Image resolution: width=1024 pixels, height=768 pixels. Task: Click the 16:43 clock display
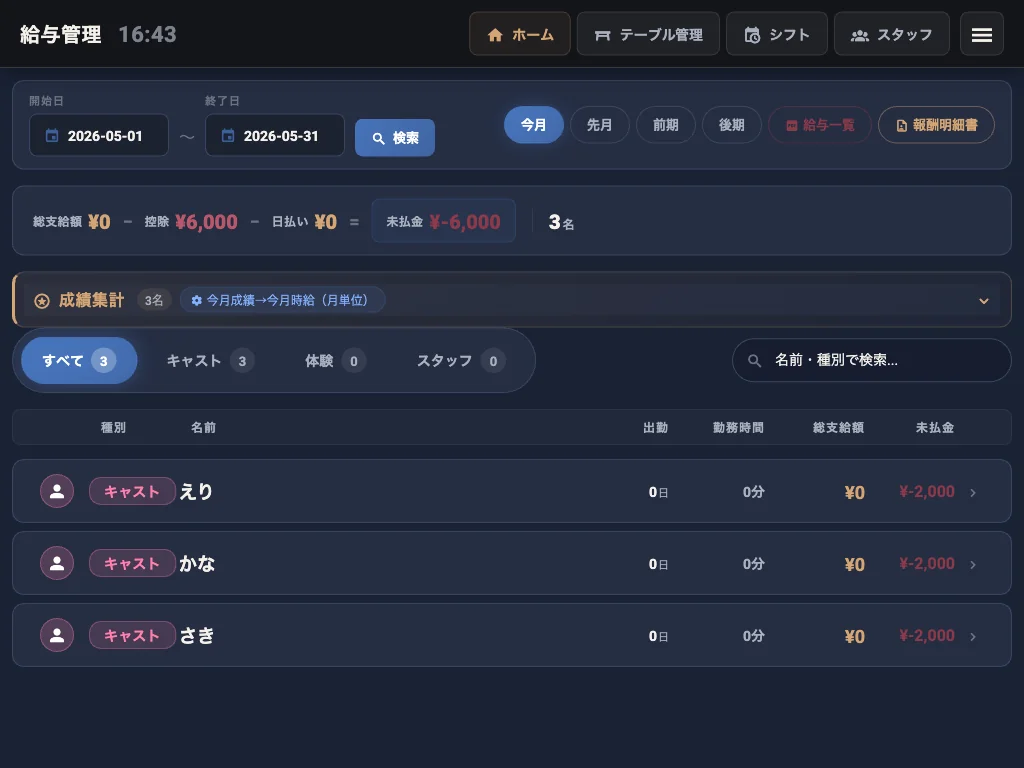(x=148, y=35)
